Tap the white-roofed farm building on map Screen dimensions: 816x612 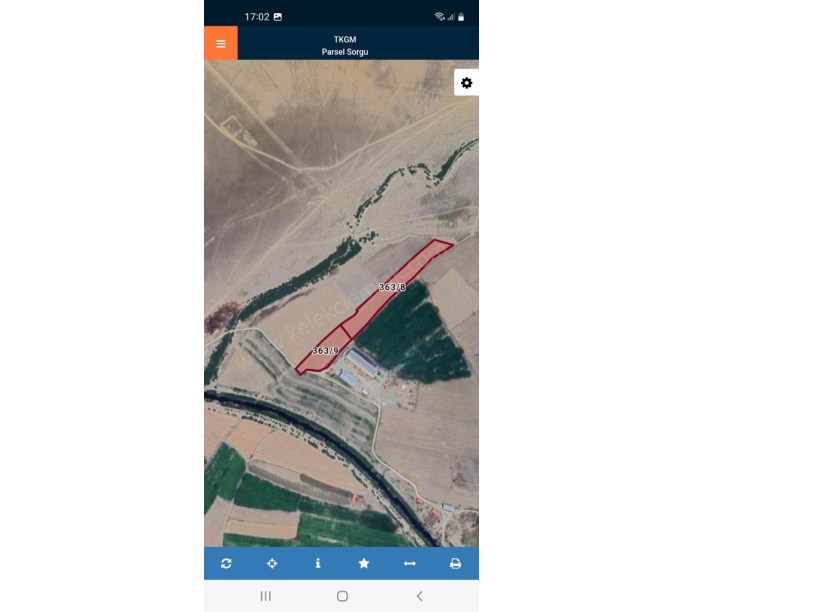tap(362, 363)
